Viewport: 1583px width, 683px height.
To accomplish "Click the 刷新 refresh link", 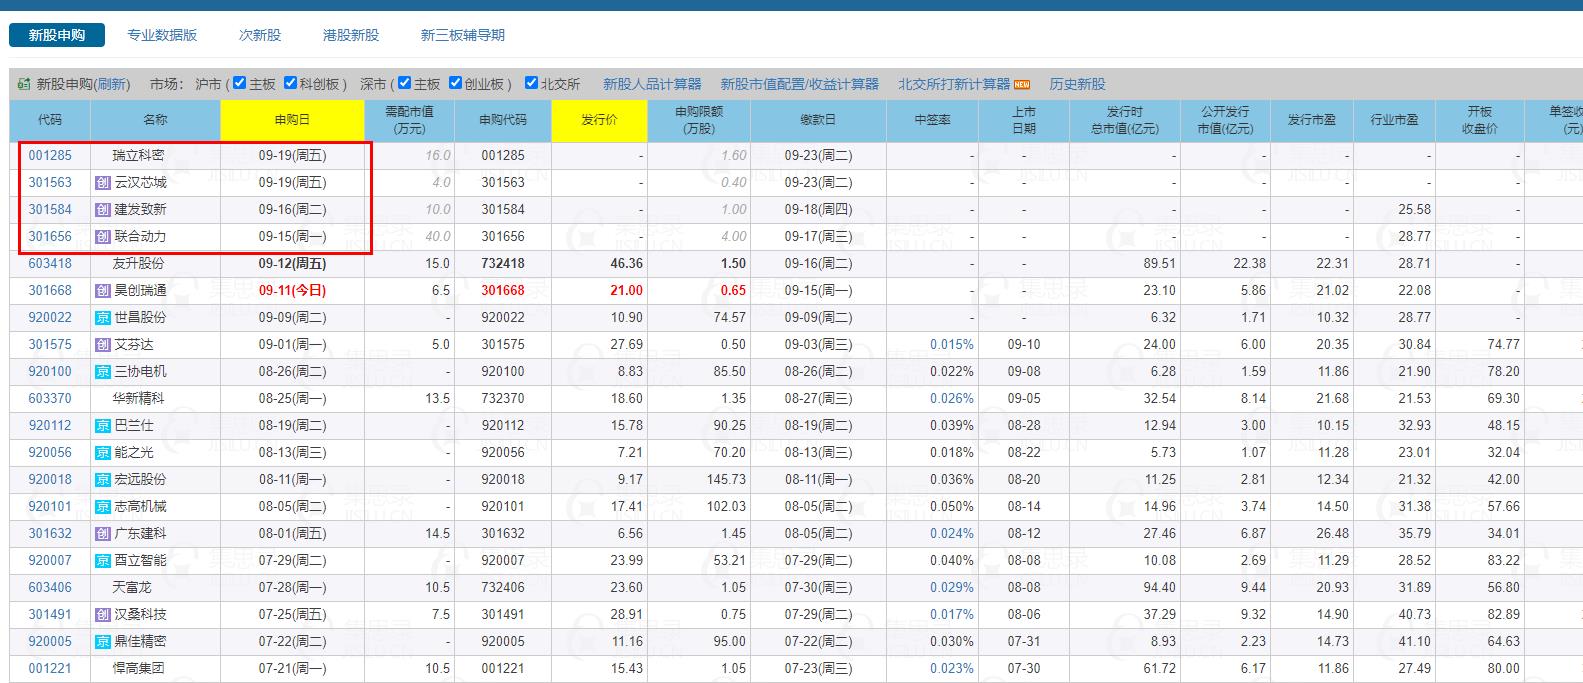I will pyautogui.click(x=112, y=84).
